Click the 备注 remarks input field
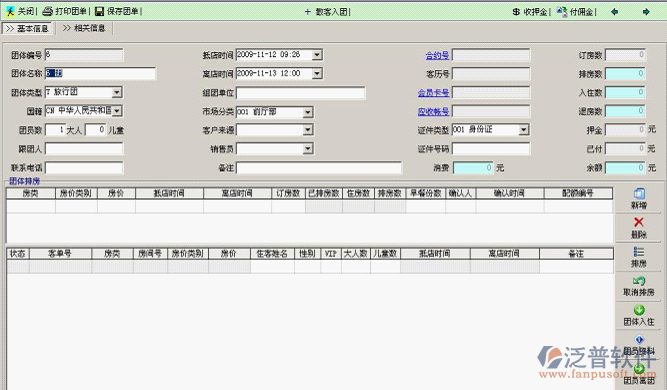Image resolution: width=667 pixels, height=390 pixels. point(319,168)
